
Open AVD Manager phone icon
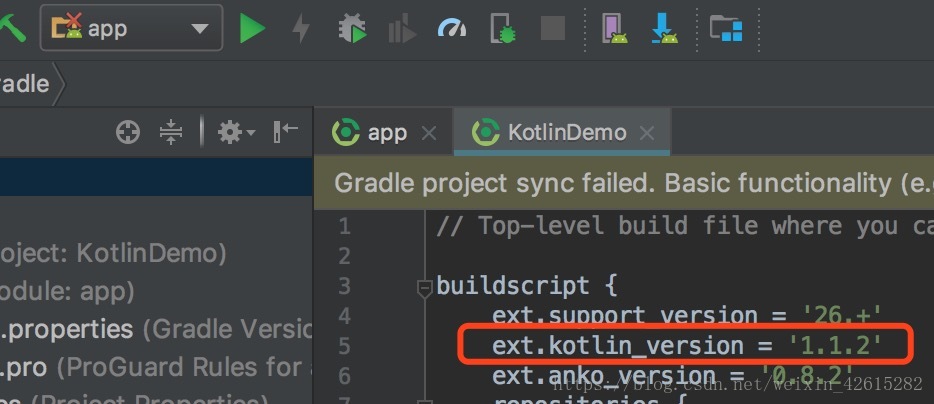[x=615, y=29]
